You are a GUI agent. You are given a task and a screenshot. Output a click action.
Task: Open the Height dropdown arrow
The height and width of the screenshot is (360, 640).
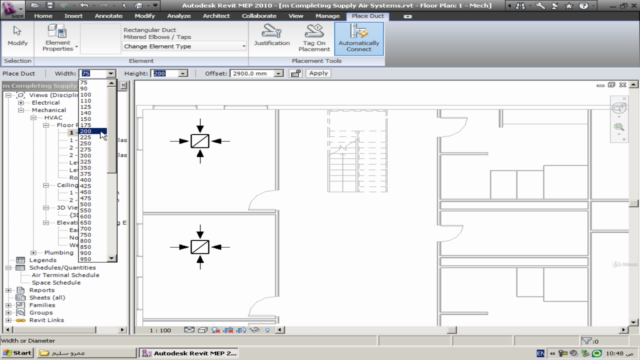(x=183, y=73)
